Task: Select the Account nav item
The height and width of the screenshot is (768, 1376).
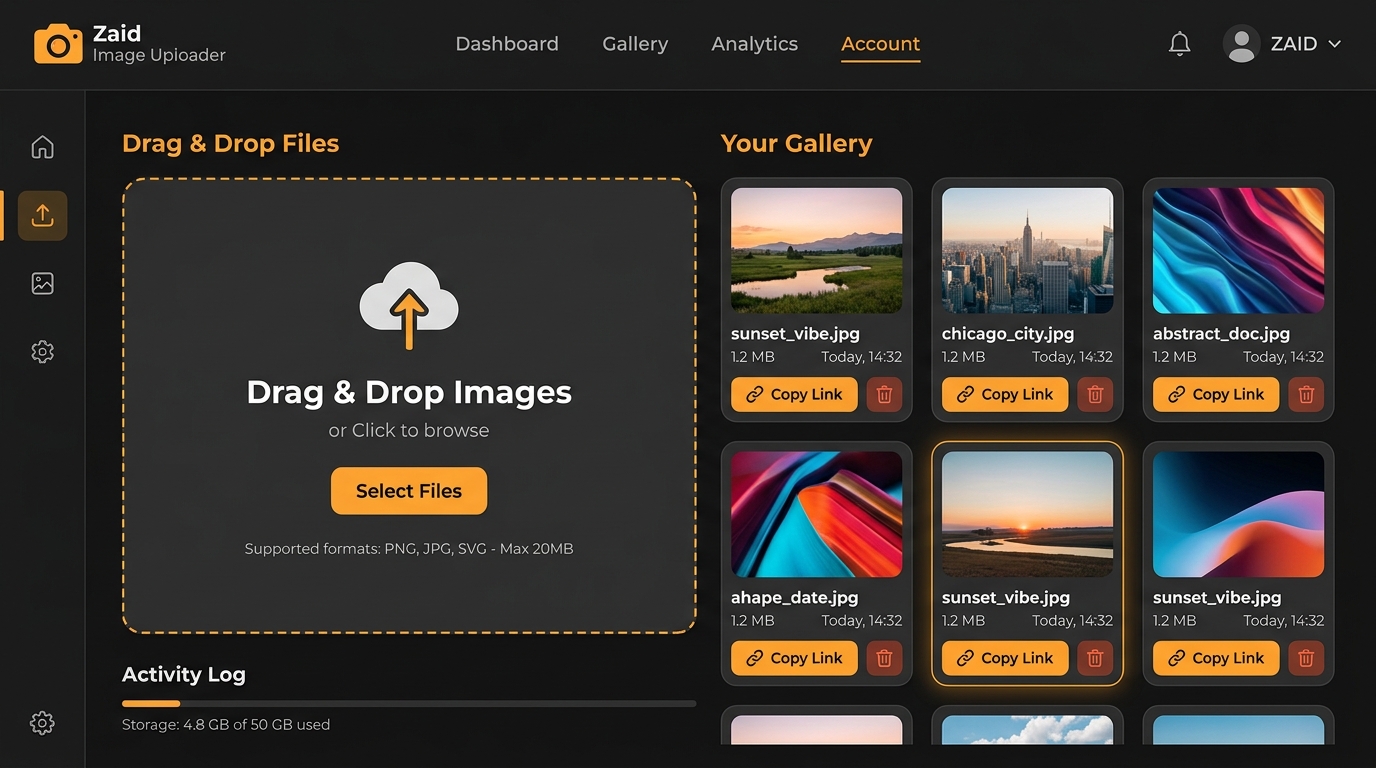Action: pos(880,44)
